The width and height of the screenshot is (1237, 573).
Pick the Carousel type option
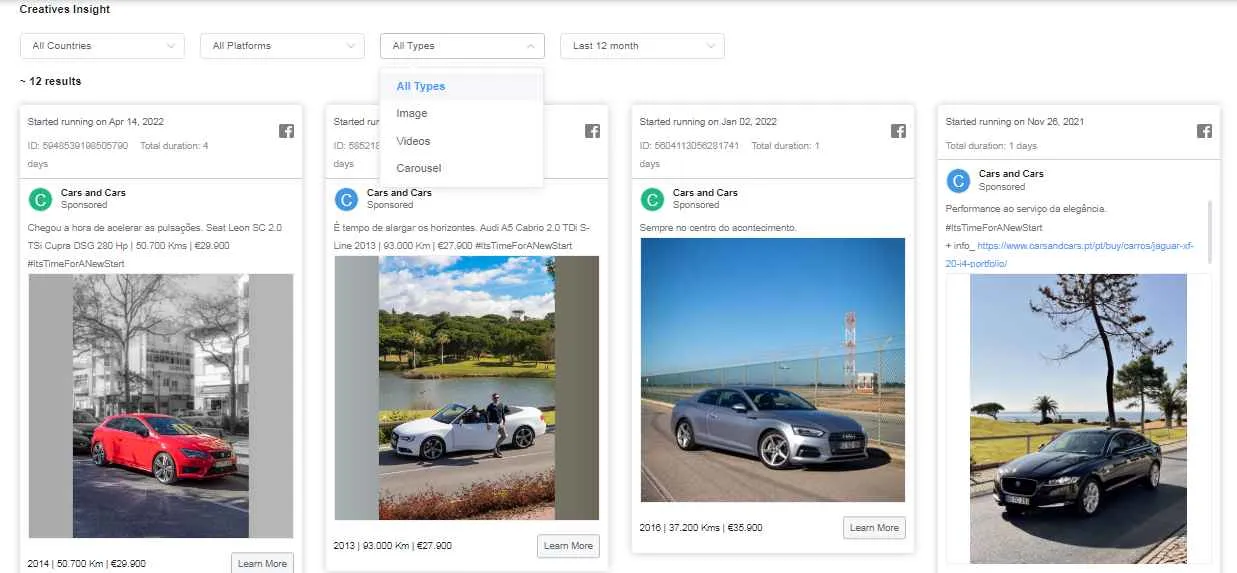tap(418, 168)
